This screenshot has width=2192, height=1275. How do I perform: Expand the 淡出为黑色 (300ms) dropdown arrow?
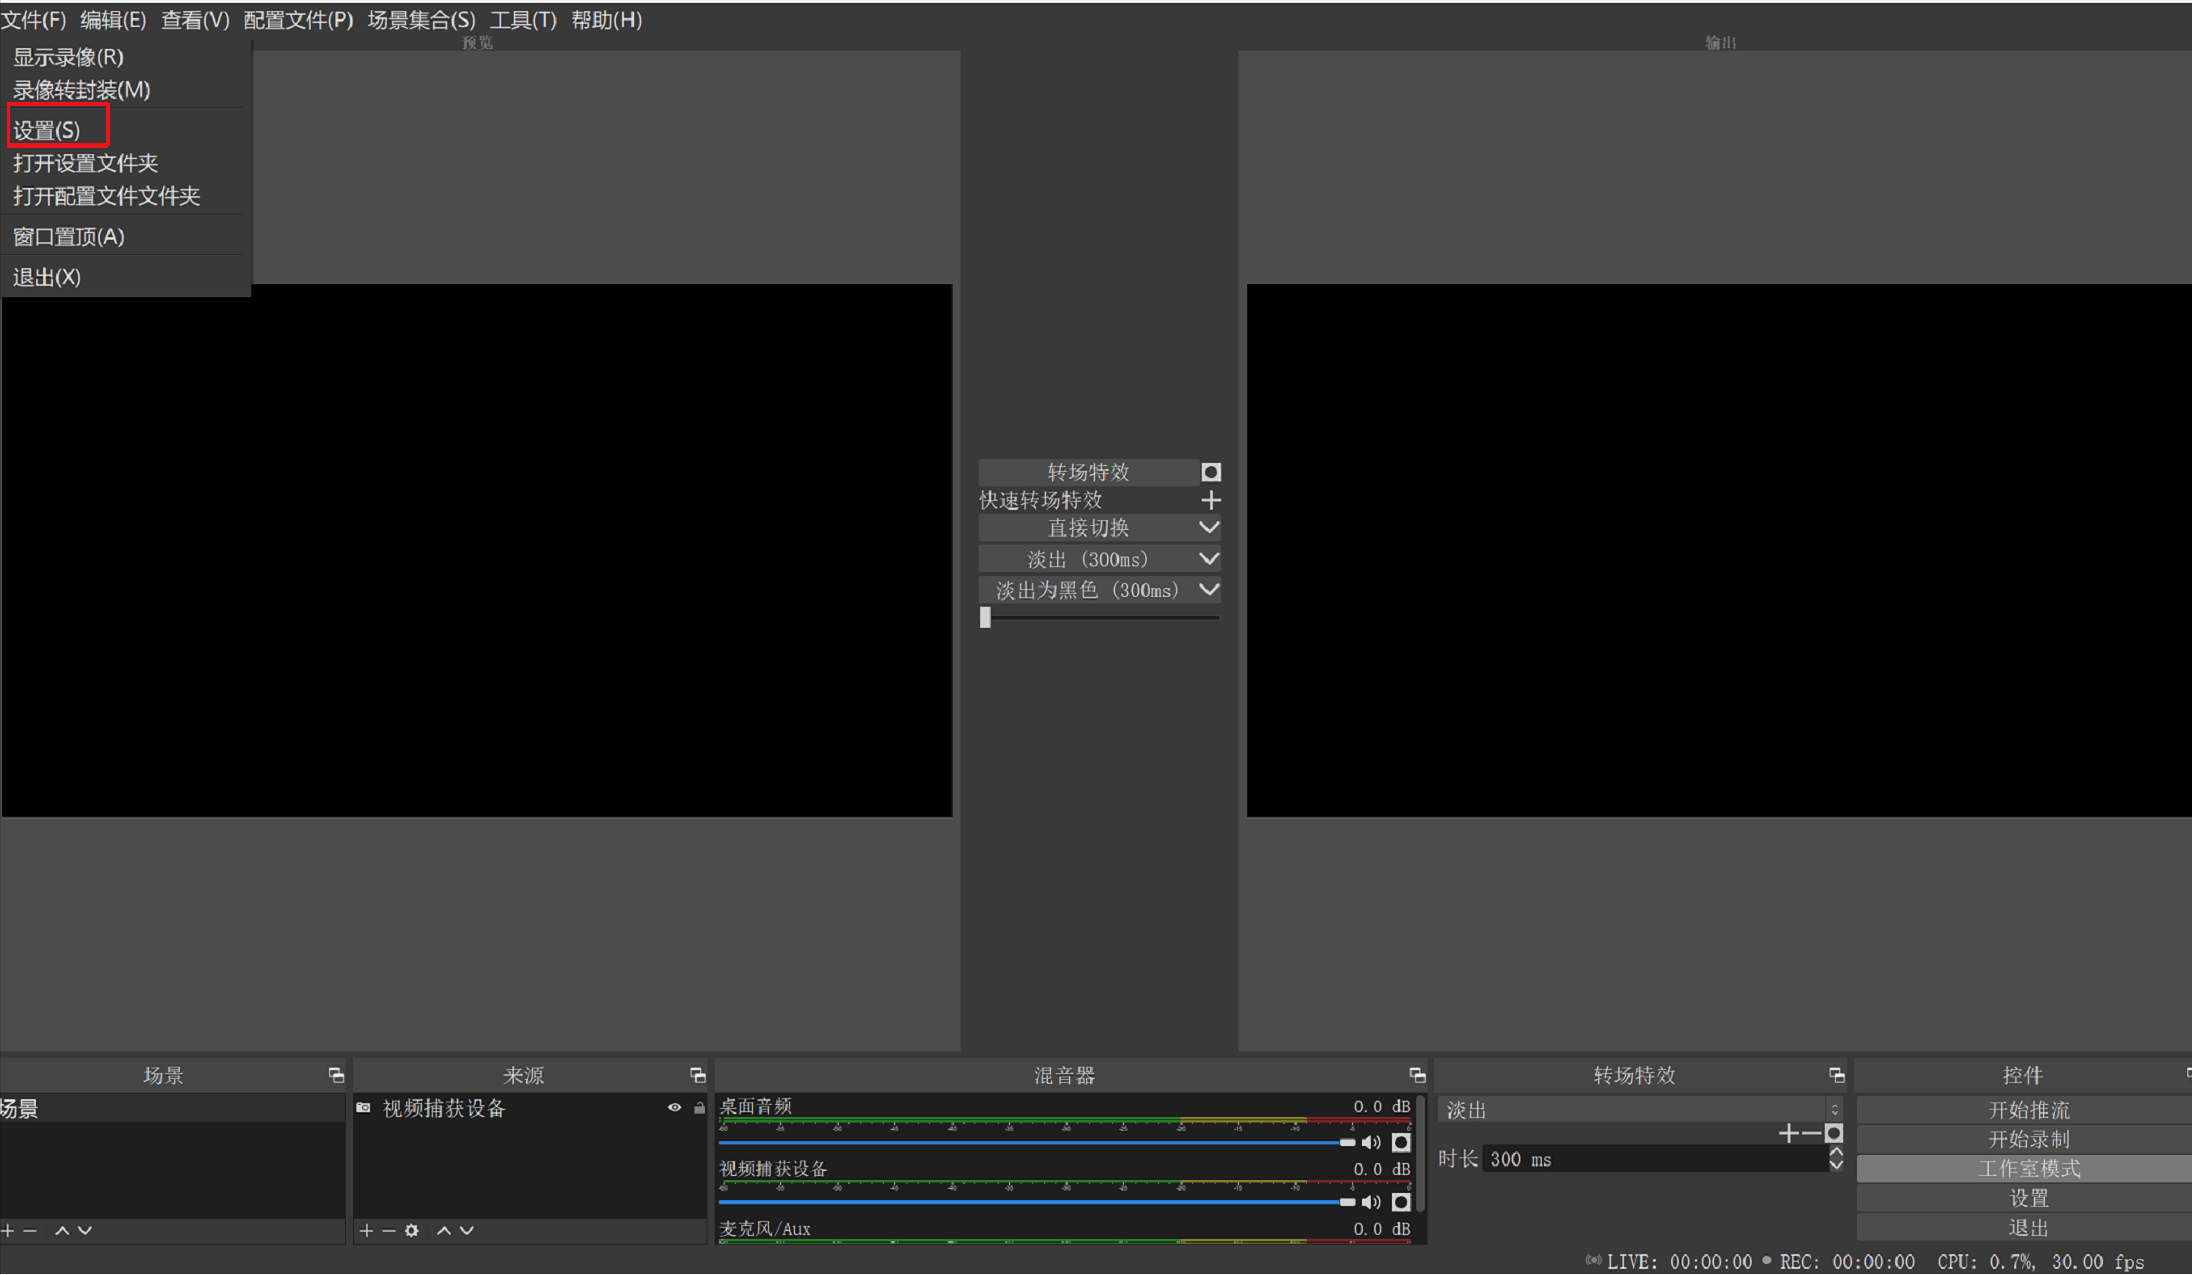pos(1209,590)
